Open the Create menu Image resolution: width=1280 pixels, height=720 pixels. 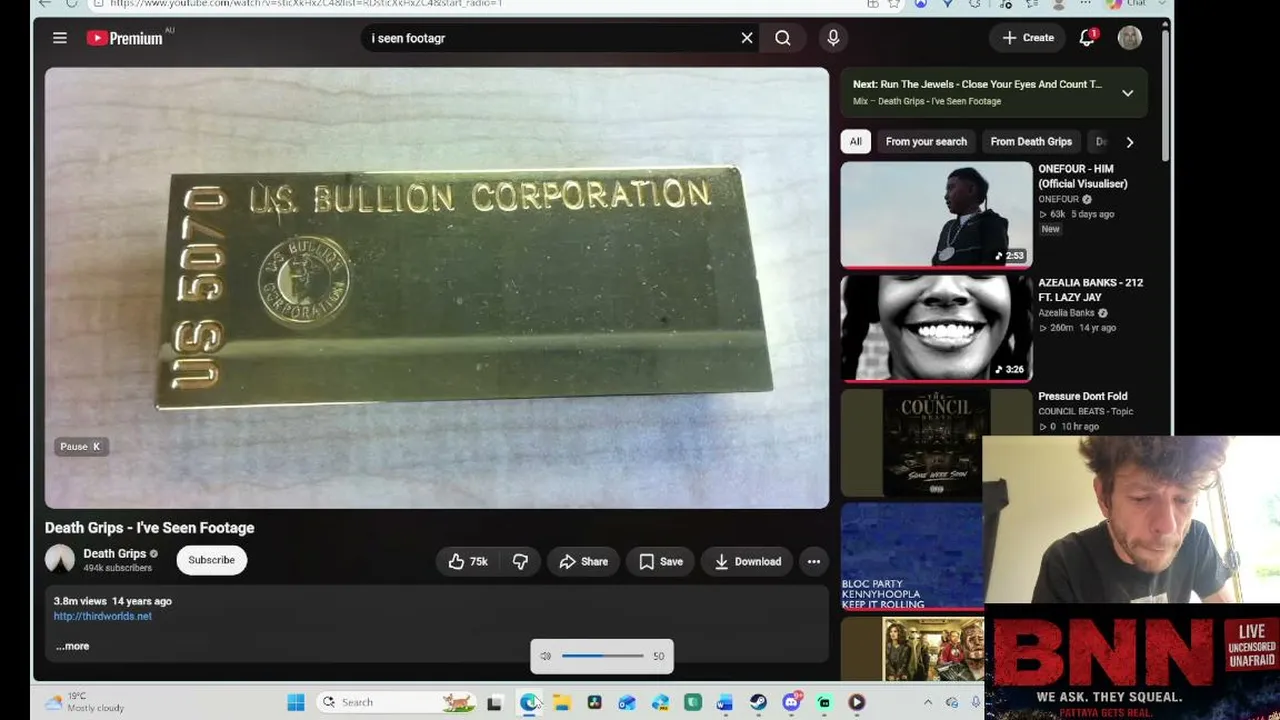point(1028,38)
